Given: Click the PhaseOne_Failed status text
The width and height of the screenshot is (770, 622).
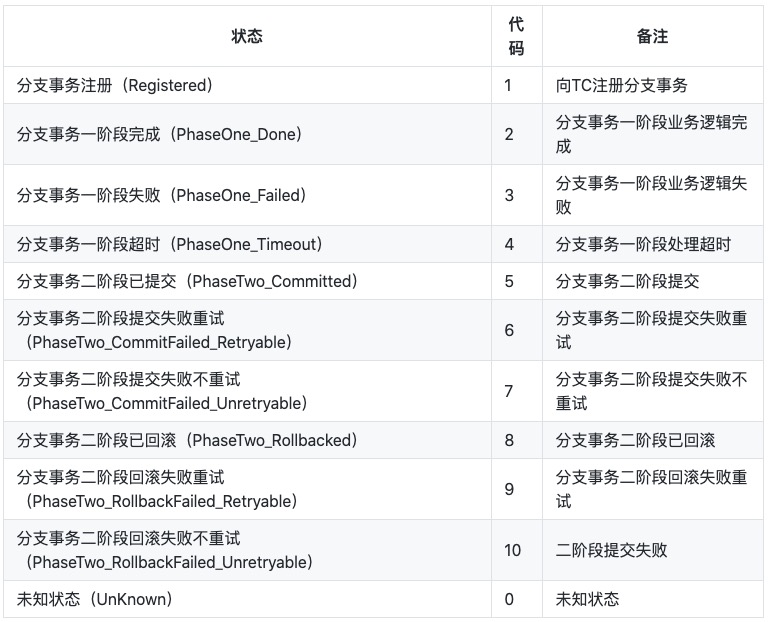Looking at the screenshot, I should point(162,195).
